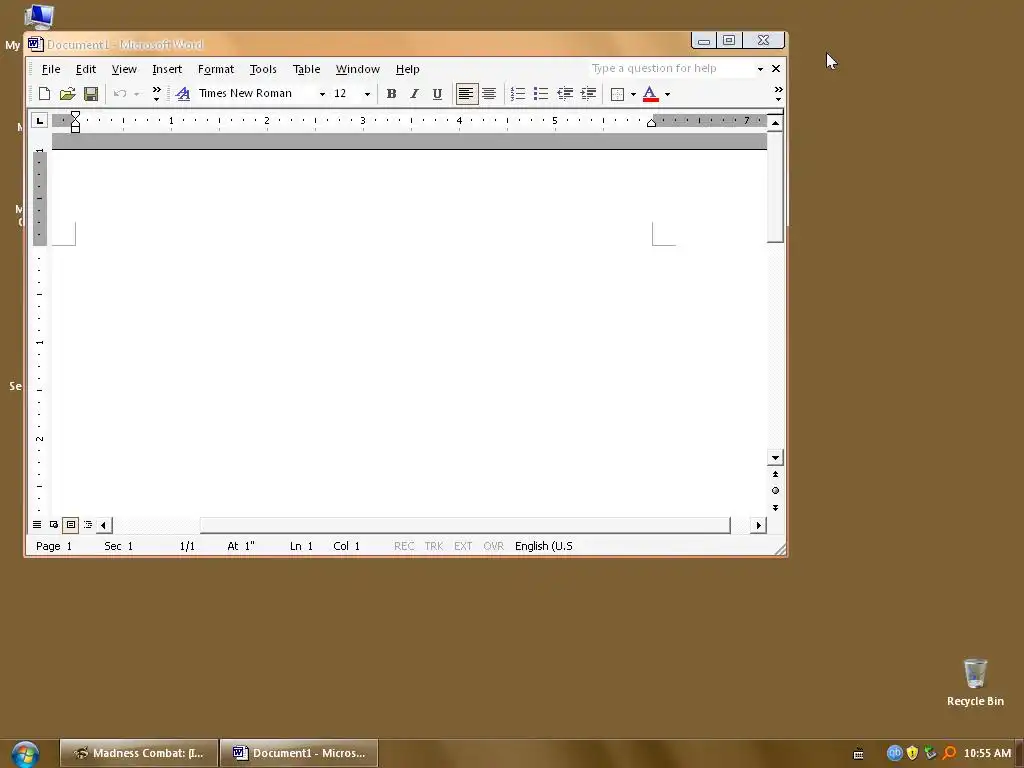Expand the Undo history dropdown arrow
The image size is (1024, 768).
[x=136, y=95]
